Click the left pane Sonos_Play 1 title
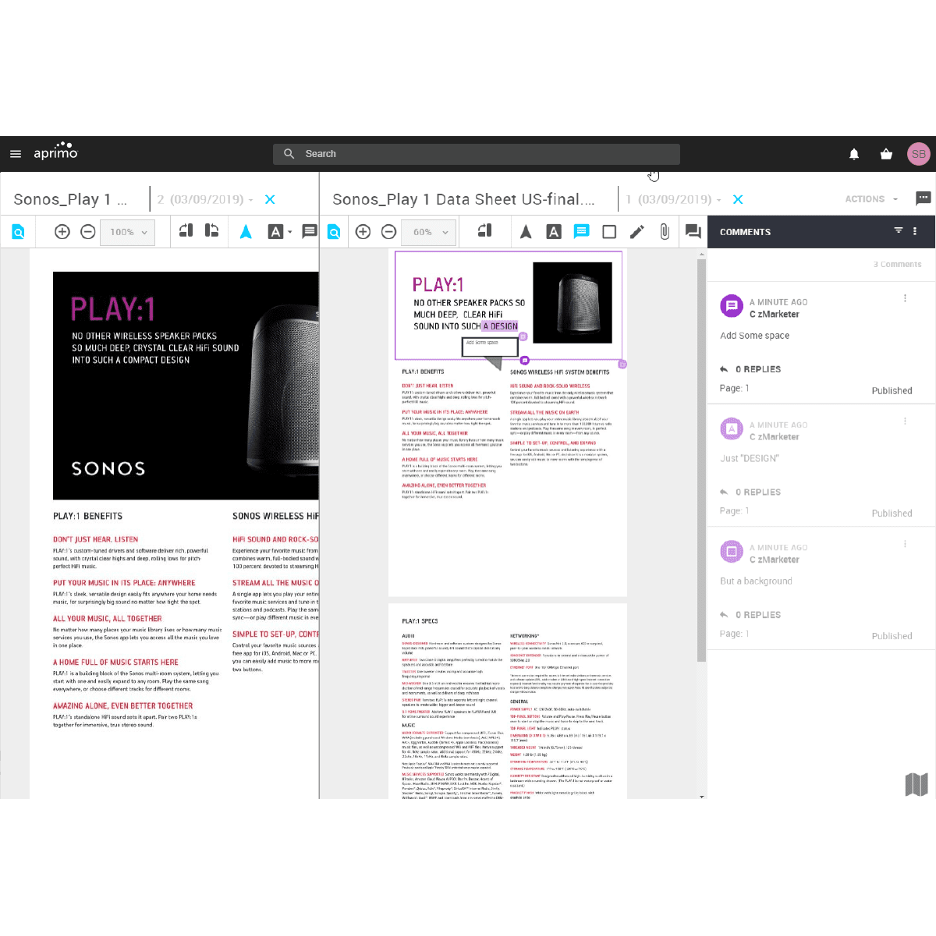 70,199
